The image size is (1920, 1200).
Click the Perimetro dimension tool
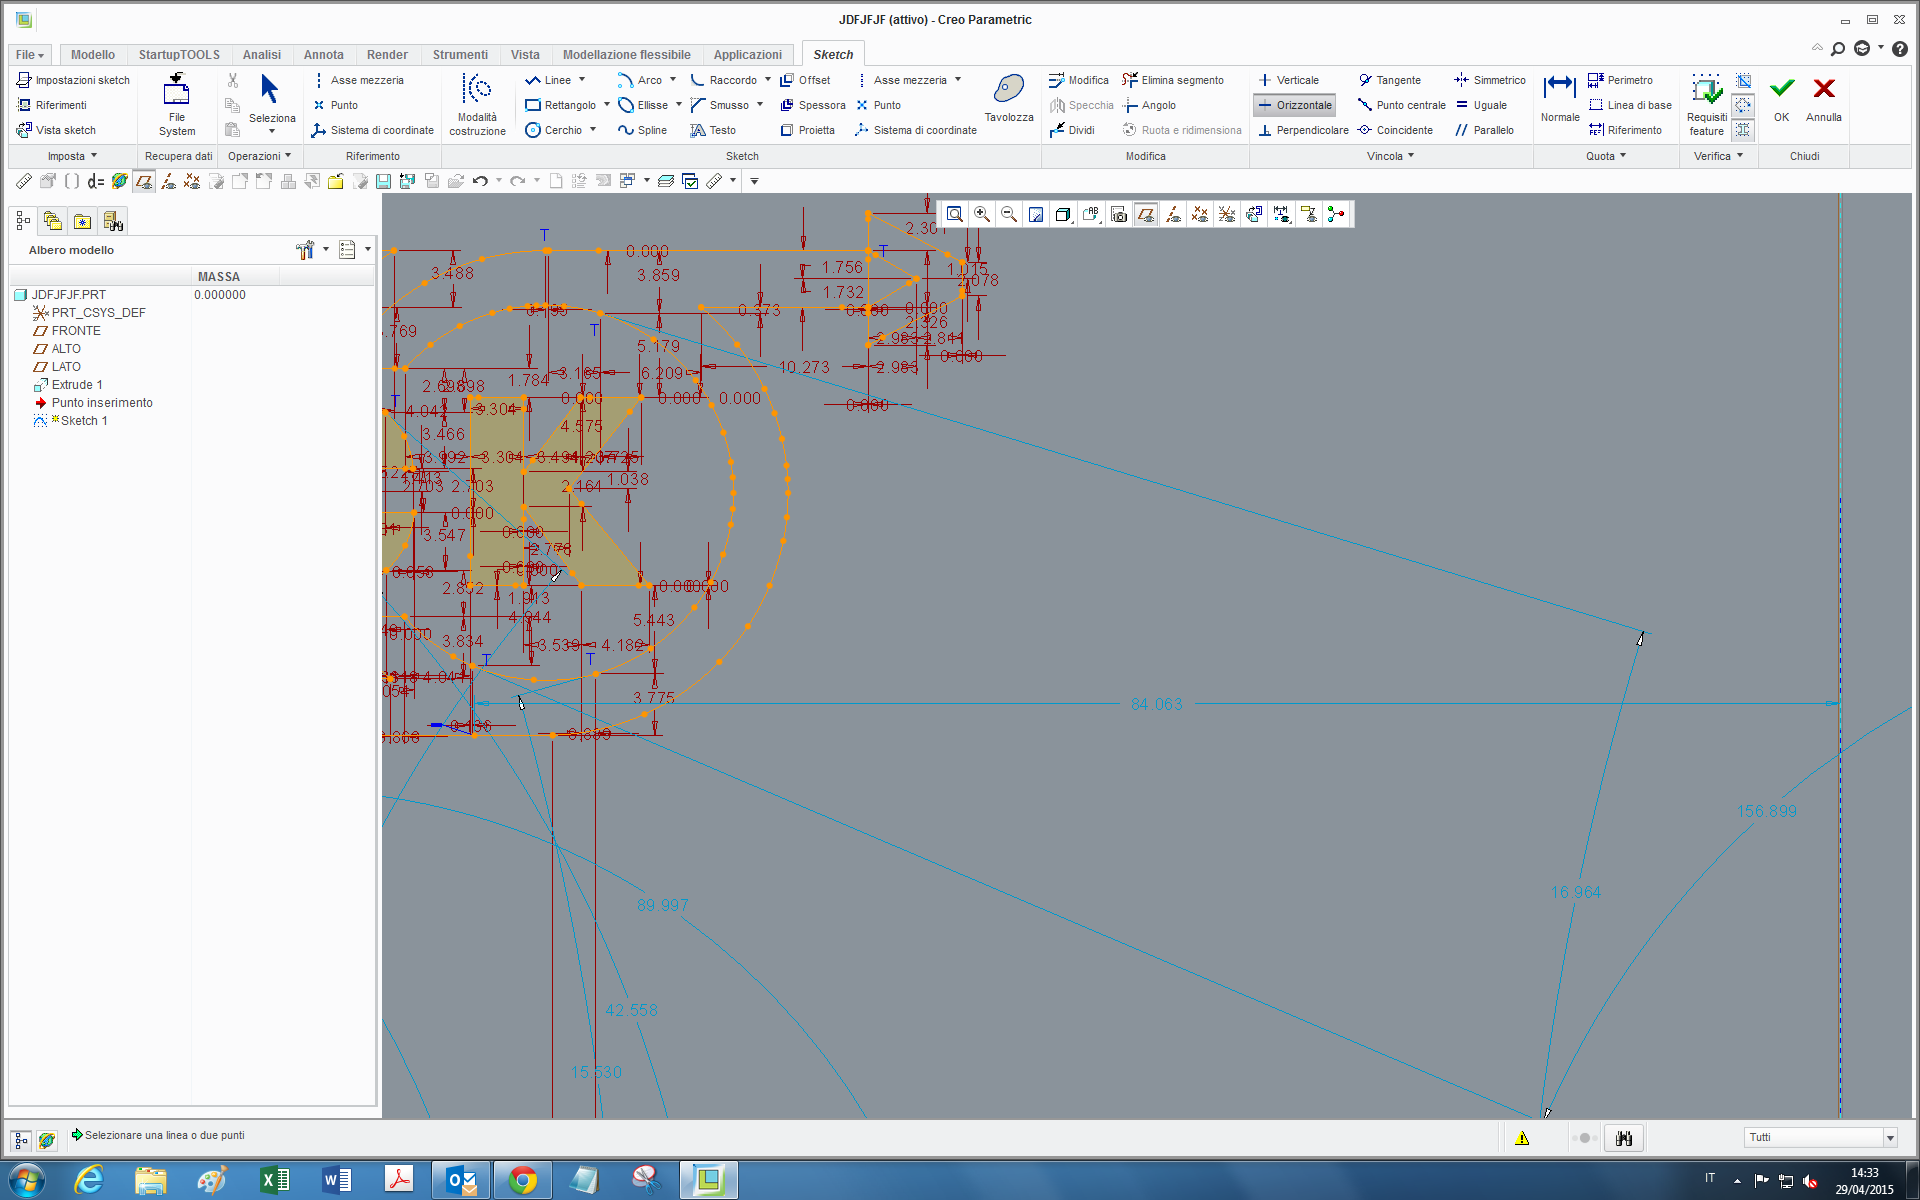pos(1620,80)
